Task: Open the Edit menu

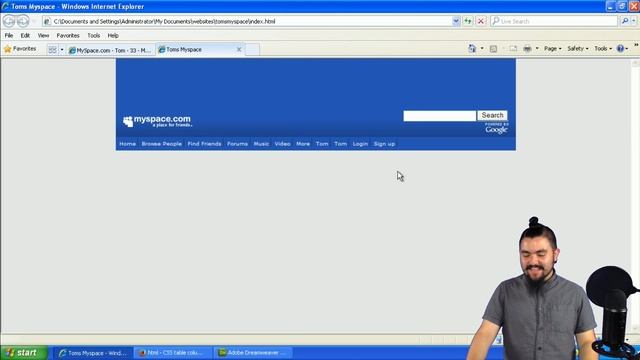Action: tap(25, 36)
